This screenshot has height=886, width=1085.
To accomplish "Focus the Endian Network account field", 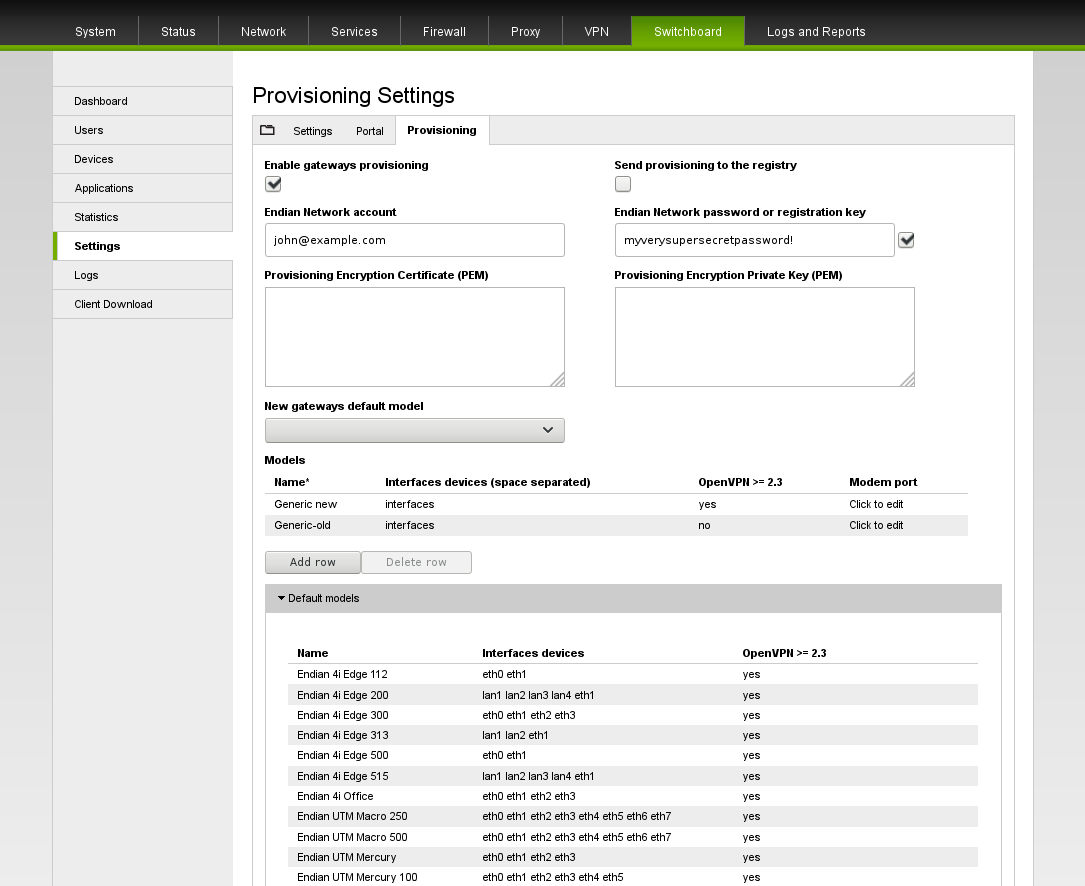I will [414, 240].
